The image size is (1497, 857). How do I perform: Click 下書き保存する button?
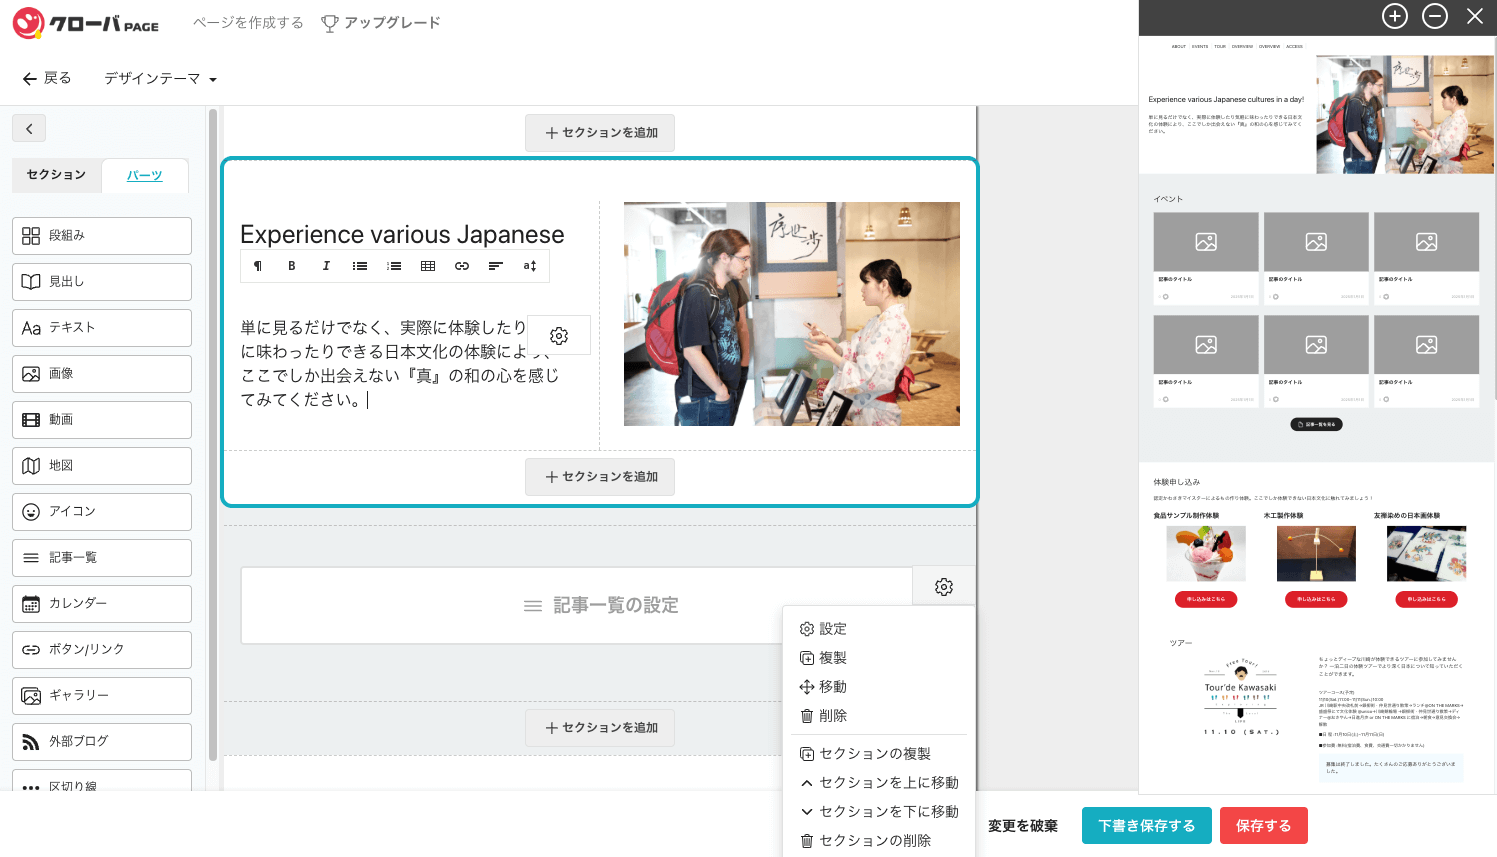(x=1146, y=826)
